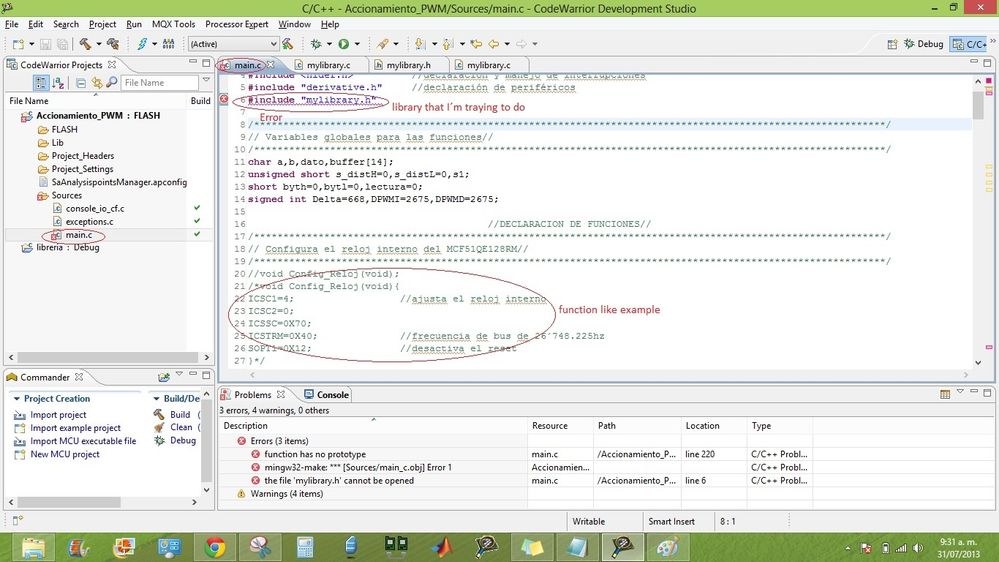Open the (Active) build configuration dropdown
999x562 pixels.
[x=233, y=44]
